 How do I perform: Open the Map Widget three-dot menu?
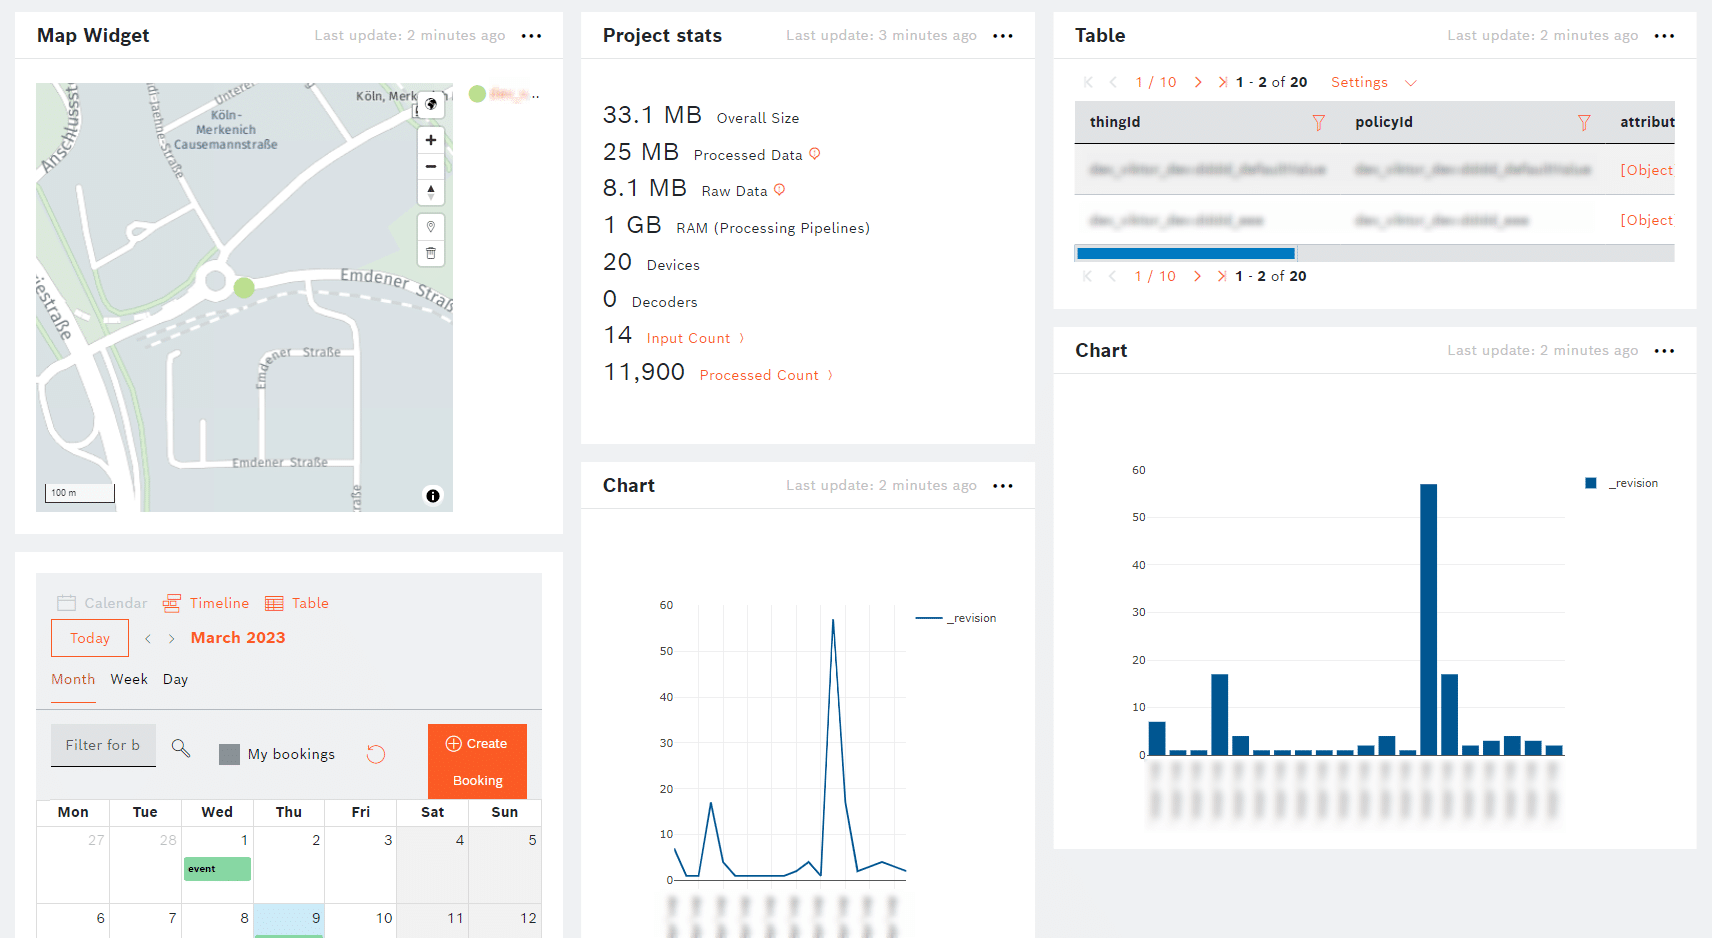531,36
